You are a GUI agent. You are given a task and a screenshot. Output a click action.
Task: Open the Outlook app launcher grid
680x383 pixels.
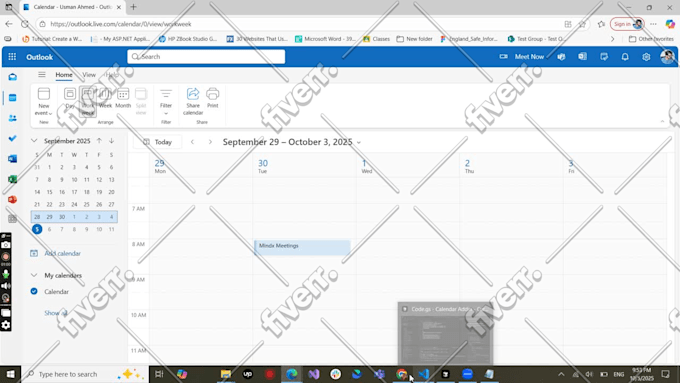[x=12, y=57]
